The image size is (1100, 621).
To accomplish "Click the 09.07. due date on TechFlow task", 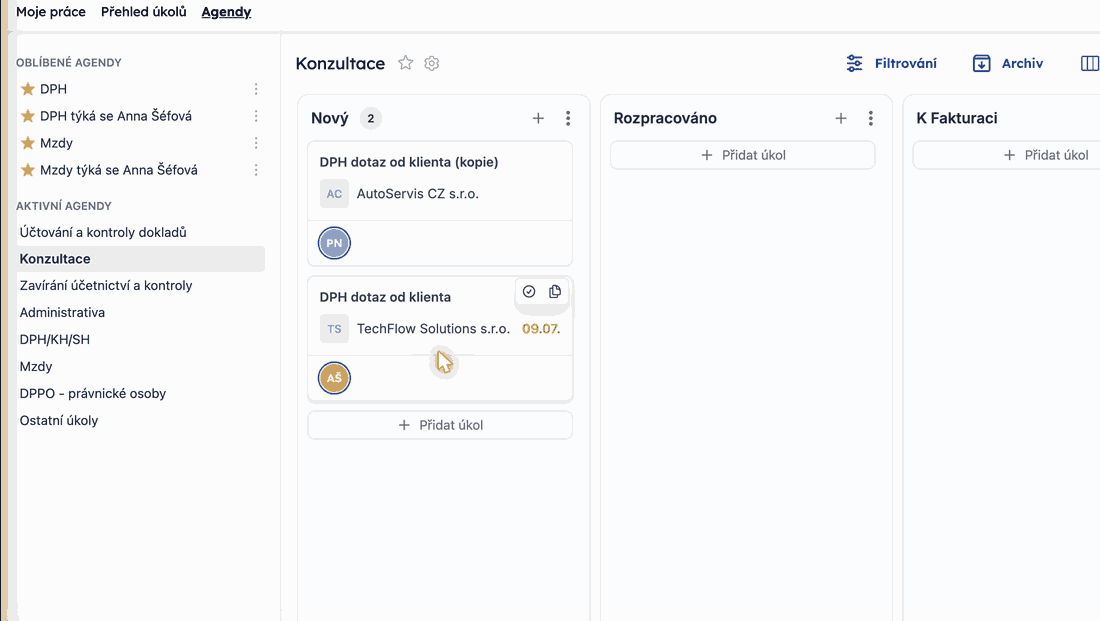I will (541, 328).
